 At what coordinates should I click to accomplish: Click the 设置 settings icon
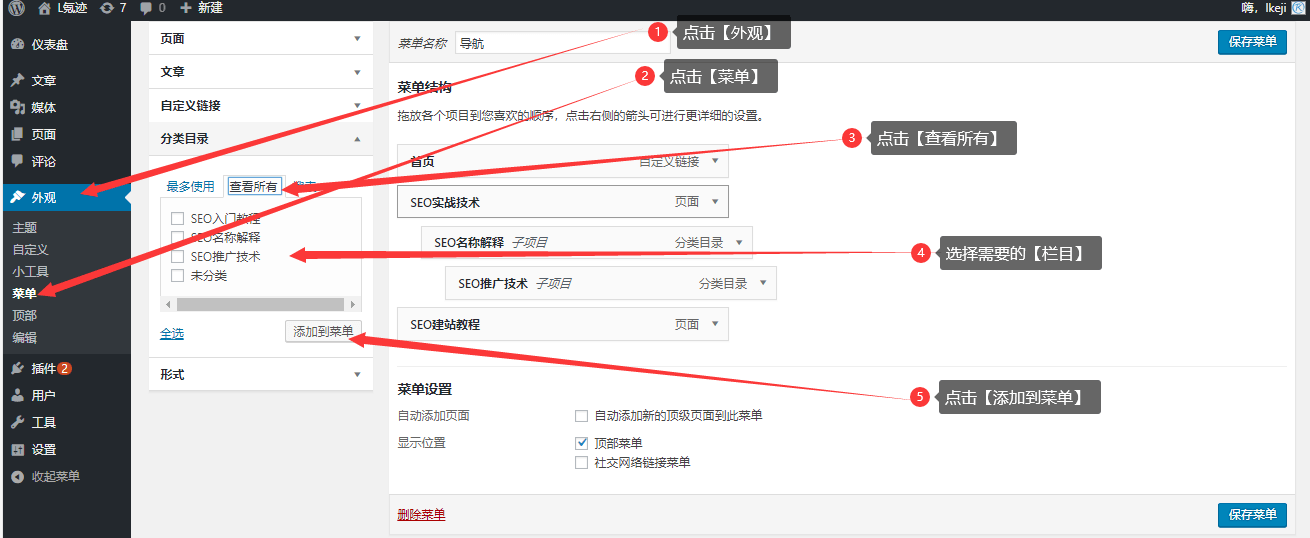[17, 450]
